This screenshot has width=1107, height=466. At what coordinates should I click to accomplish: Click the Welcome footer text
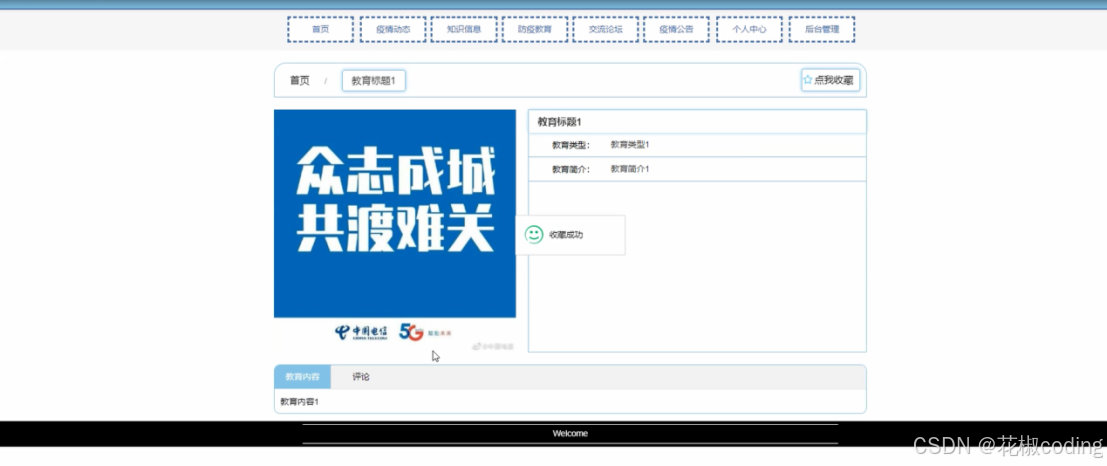tap(570, 434)
